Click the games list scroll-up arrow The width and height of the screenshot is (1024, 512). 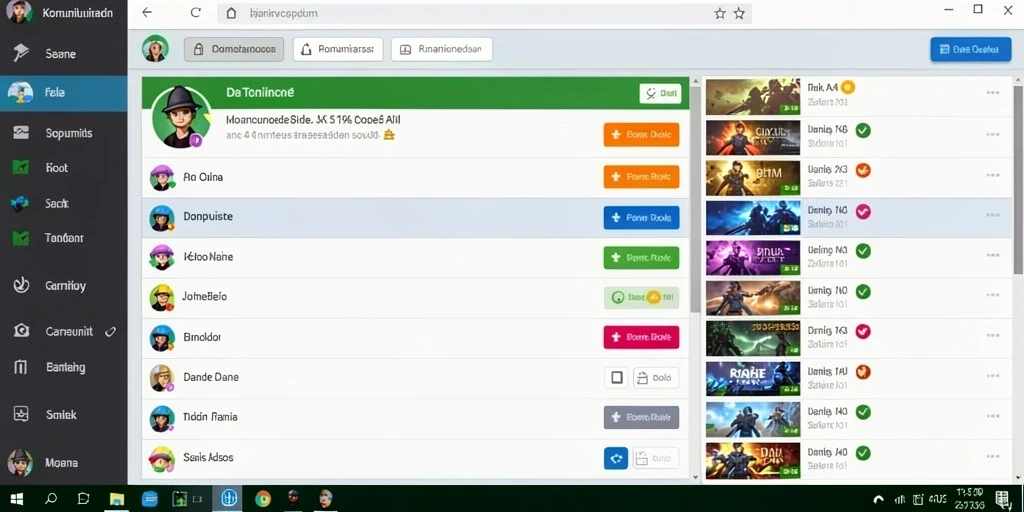(x=1017, y=81)
